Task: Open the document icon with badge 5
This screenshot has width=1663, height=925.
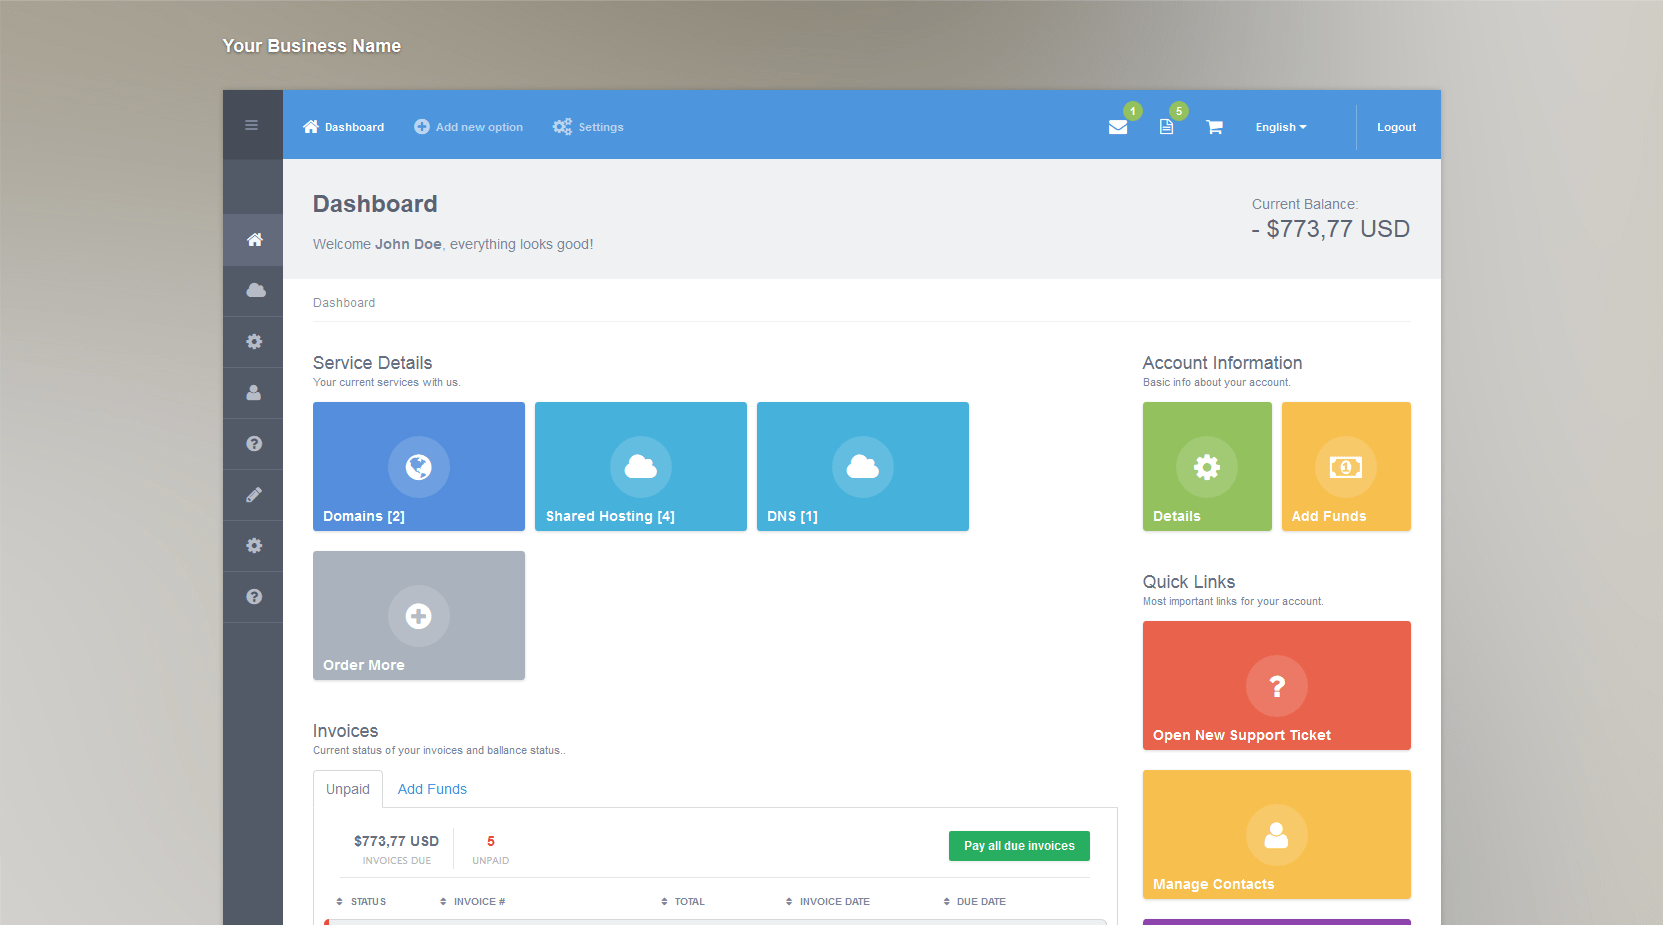Action: 1166,127
